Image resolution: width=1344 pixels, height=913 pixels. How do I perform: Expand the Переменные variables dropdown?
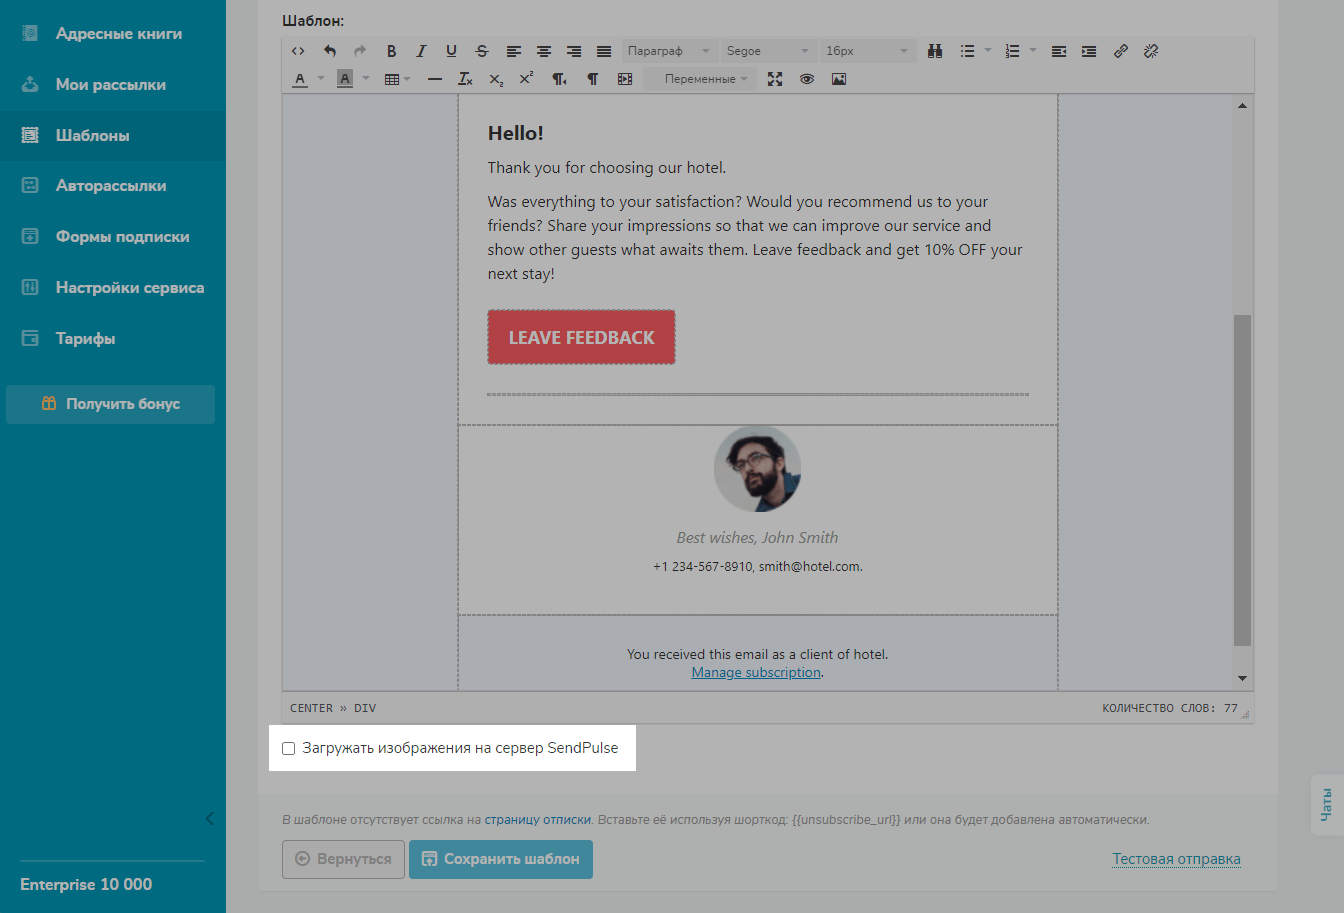click(x=705, y=79)
